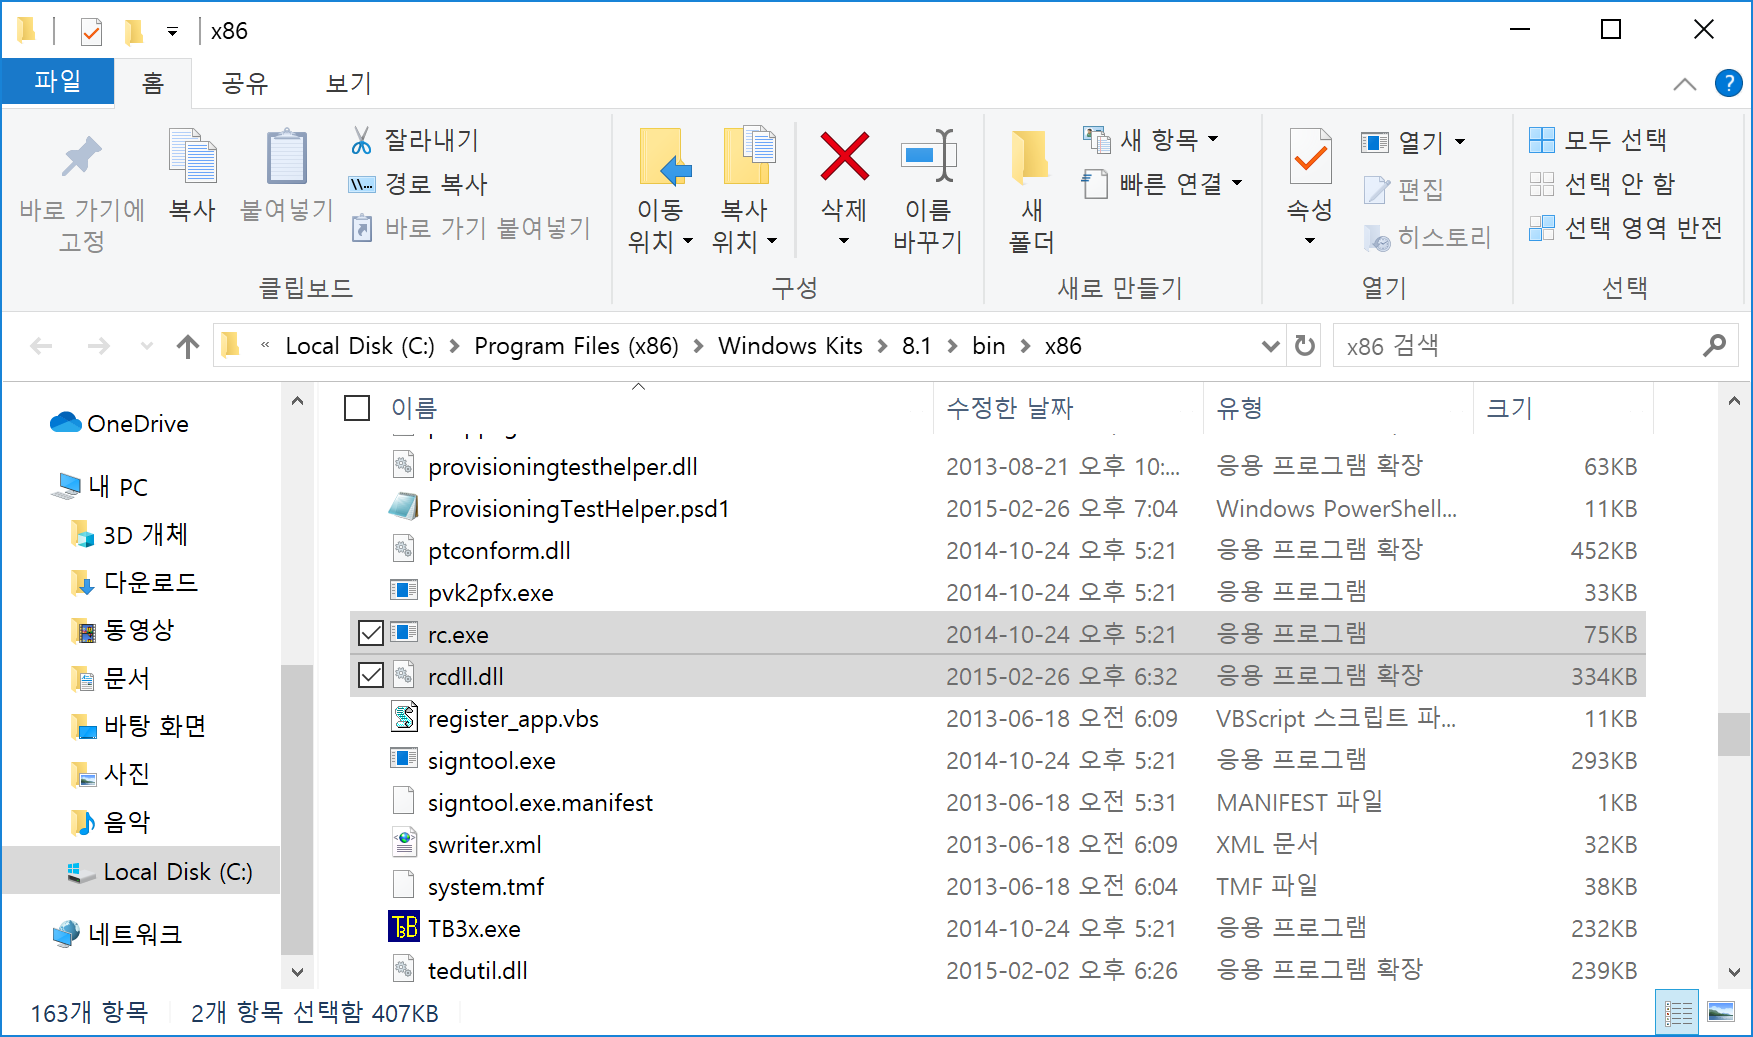The height and width of the screenshot is (1037, 1753).
Task: Sort by Name (이름) column header
Action: (414, 408)
